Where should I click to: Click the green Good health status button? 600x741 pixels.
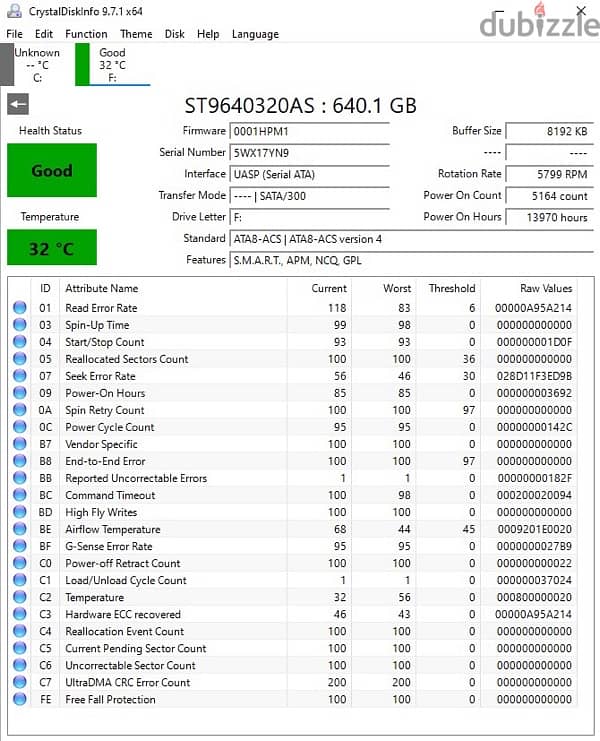coord(52,170)
